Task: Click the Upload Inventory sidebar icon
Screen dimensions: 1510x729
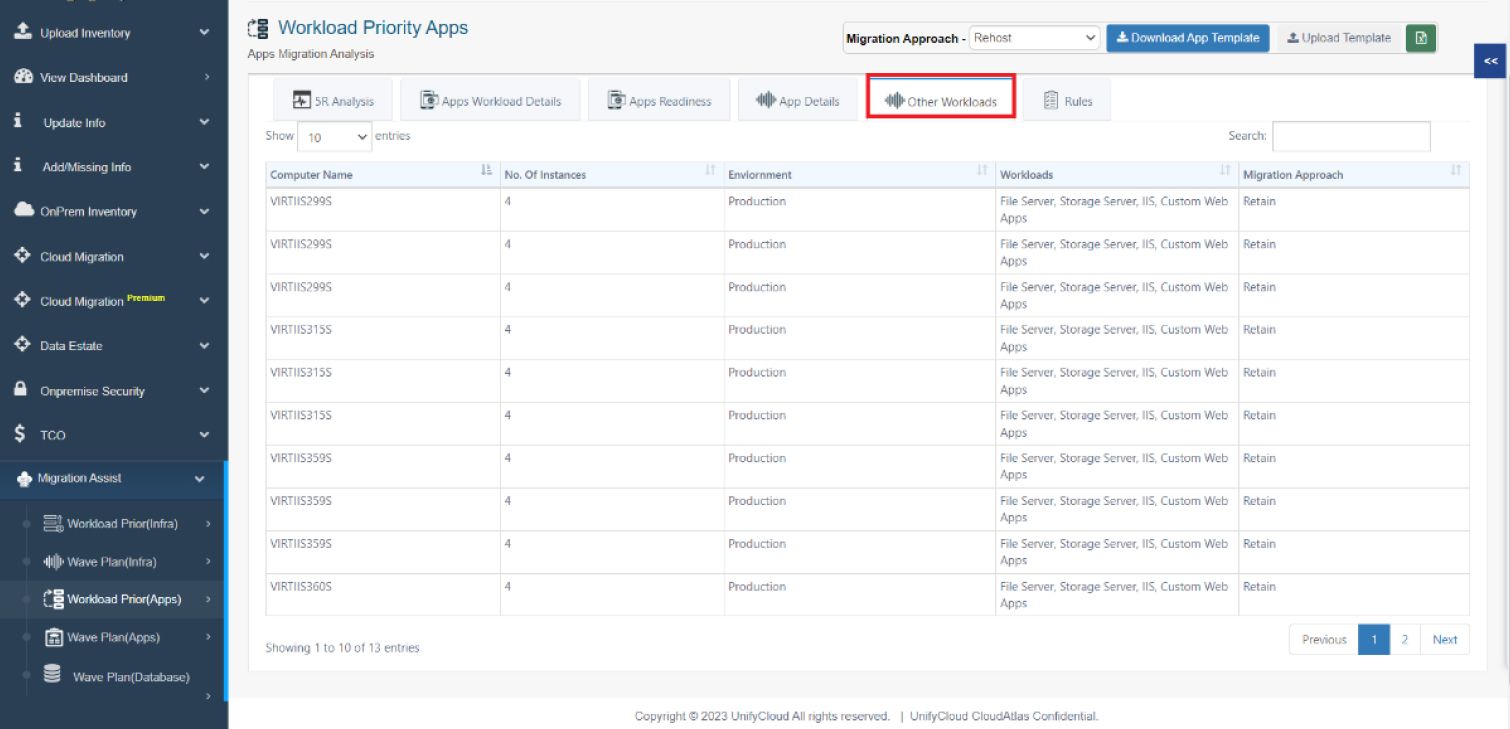Action: [x=22, y=32]
